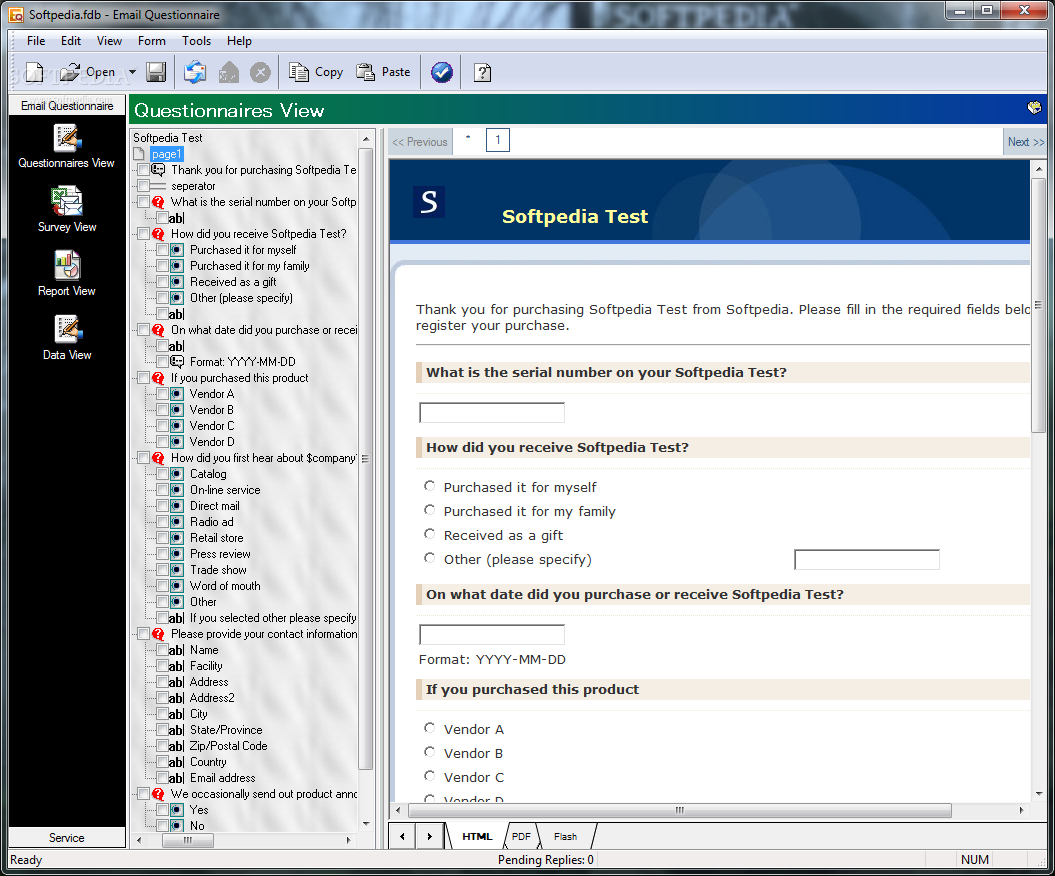Click the help question mark toolbar icon
Screen dimensions: 1055x876
tap(482, 72)
